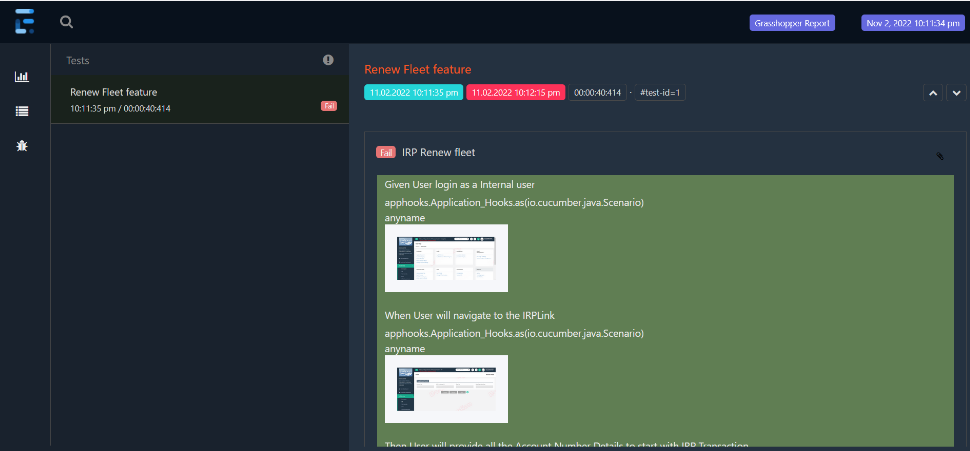Click '10:11:35 pm / 00:00:40:414' under Renew Fleet feature
The image size is (970, 451).
pyautogui.click(x=121, y=108)
